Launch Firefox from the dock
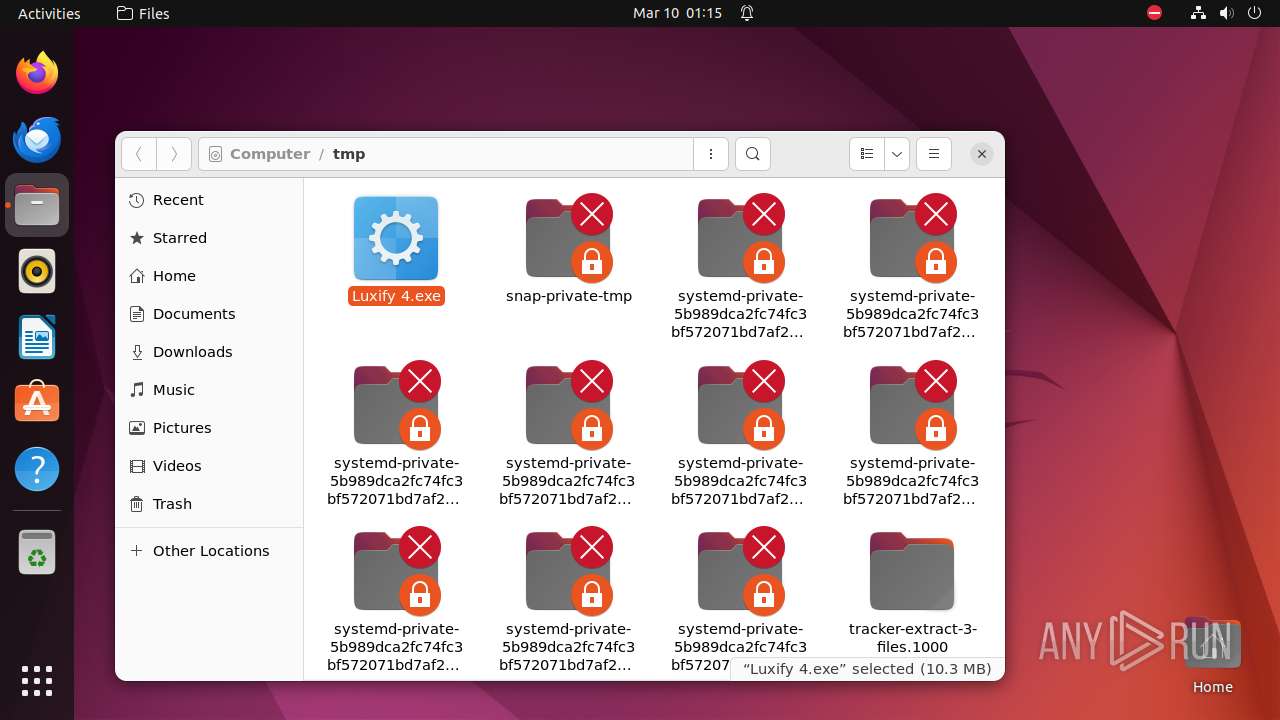 point(37,73)
